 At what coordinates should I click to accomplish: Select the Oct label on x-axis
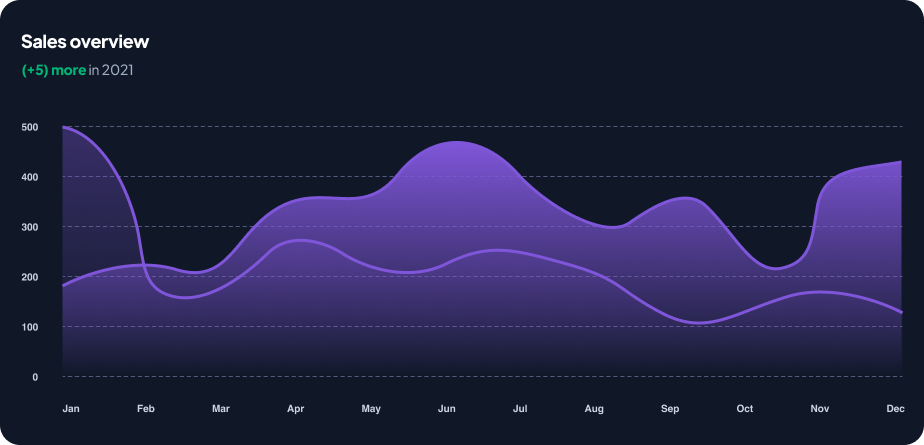click(x=745, y=409)
